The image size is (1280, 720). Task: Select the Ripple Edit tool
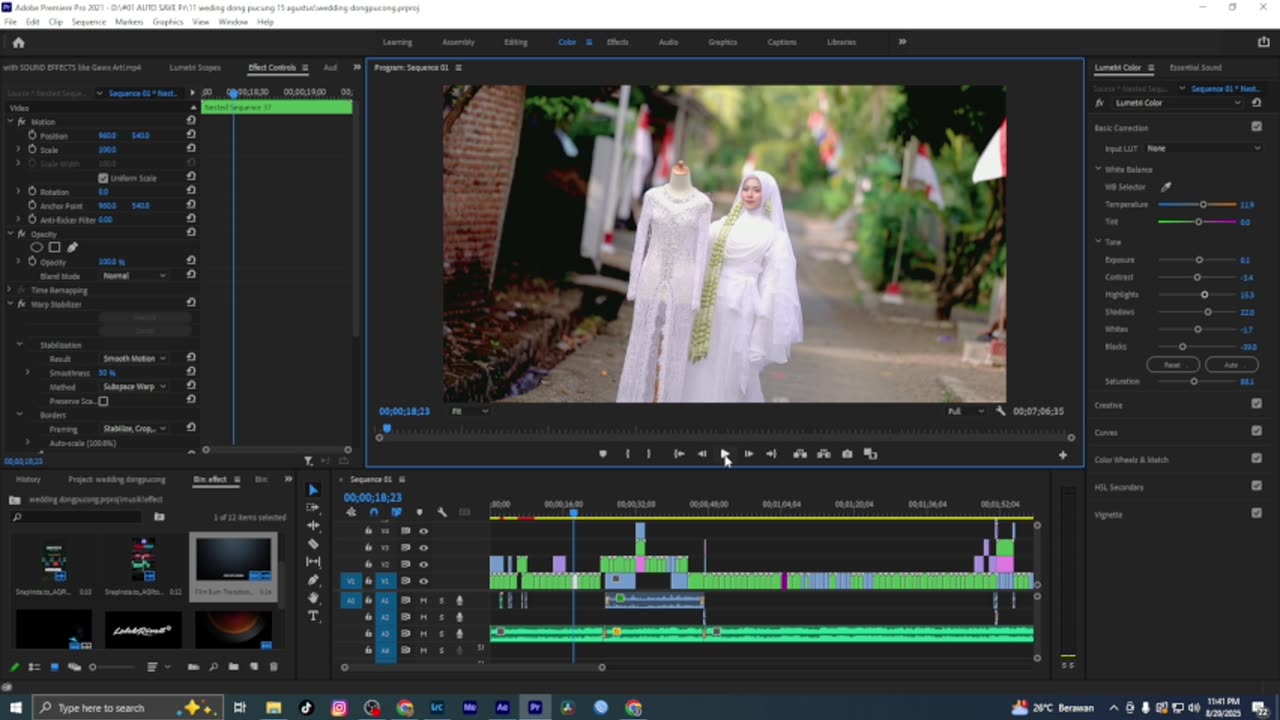[x=313, y=526]
